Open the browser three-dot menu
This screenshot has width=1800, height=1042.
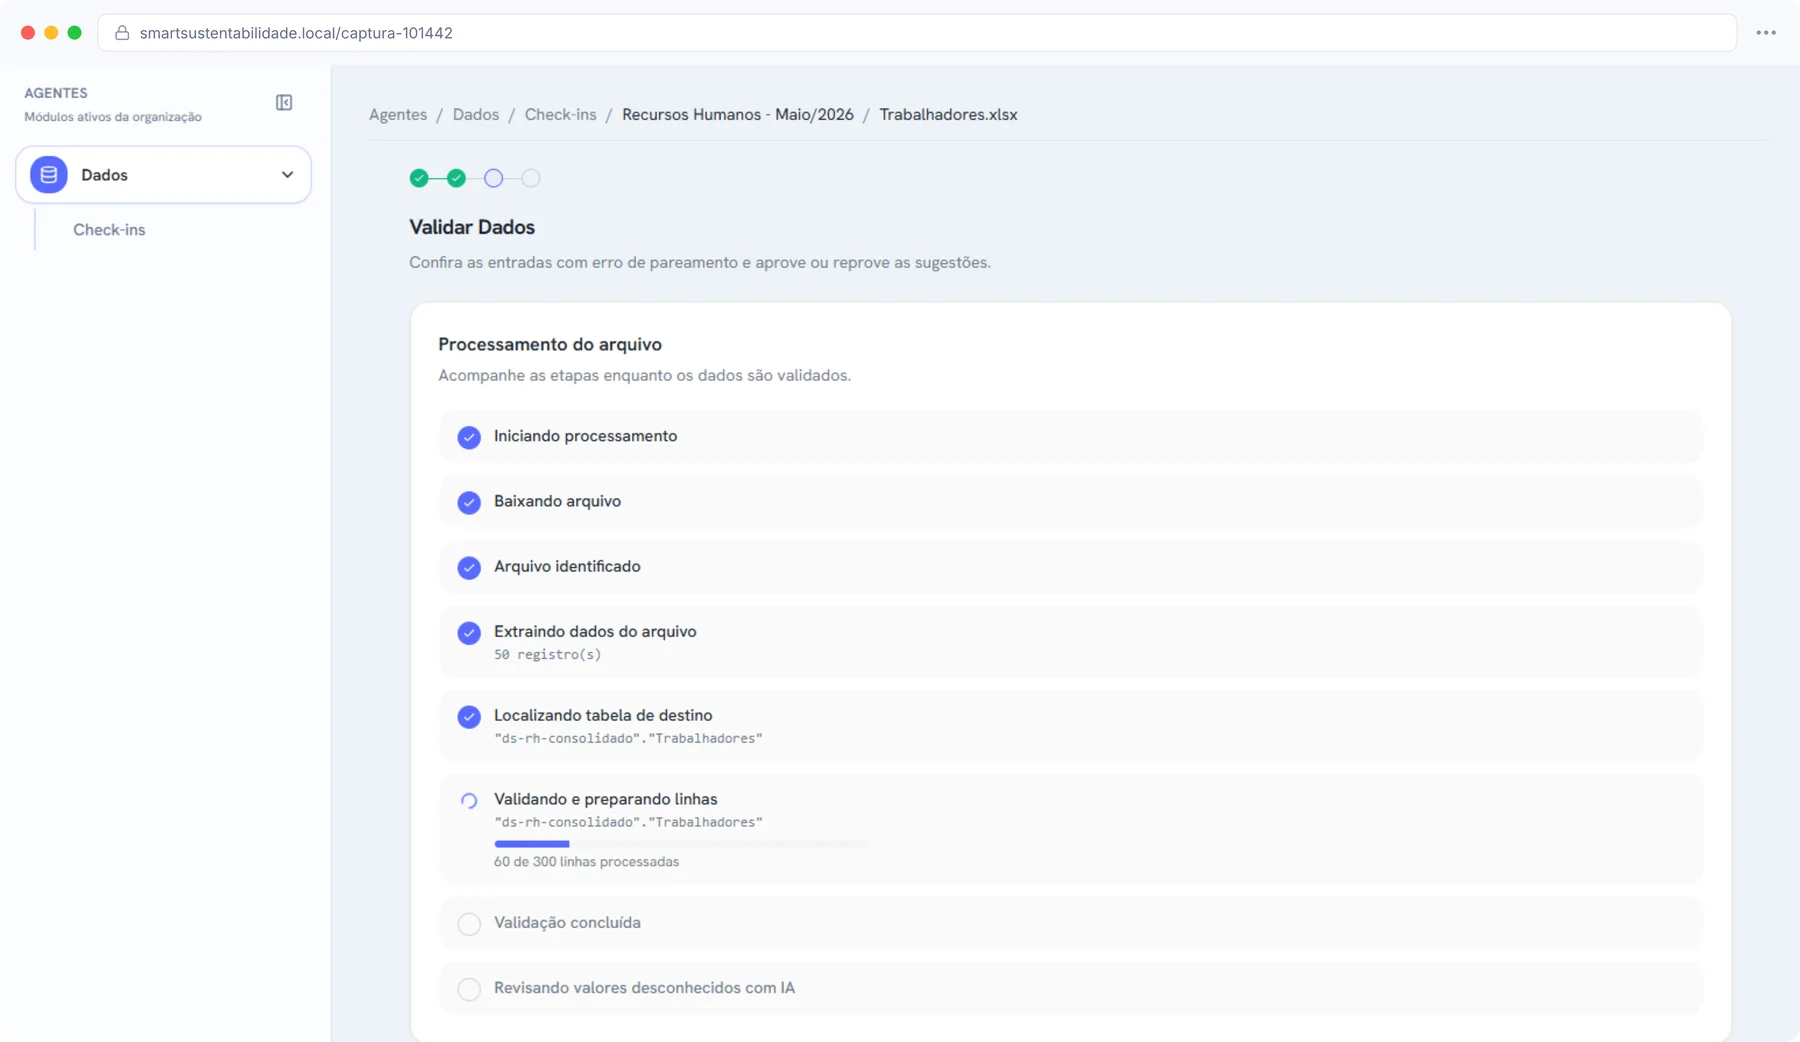coord(1766,33)
